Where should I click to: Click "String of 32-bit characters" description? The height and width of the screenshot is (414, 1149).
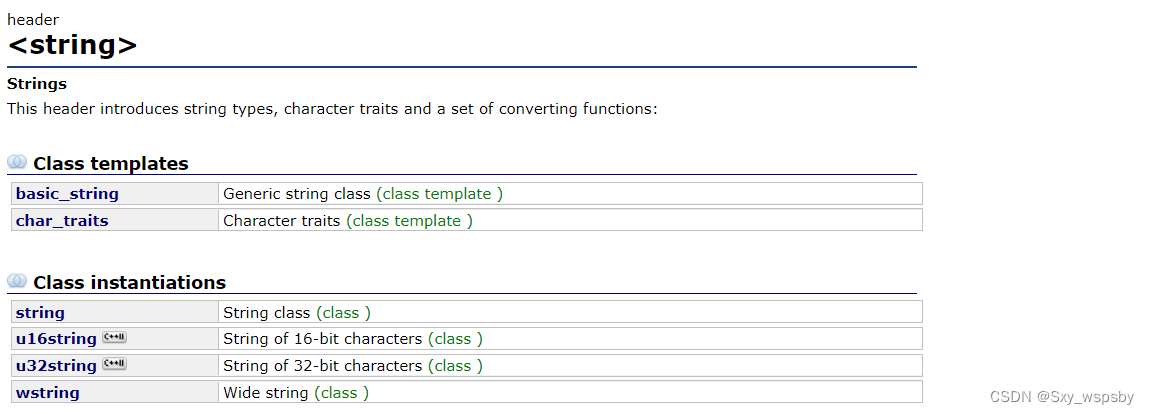(322, 365)
